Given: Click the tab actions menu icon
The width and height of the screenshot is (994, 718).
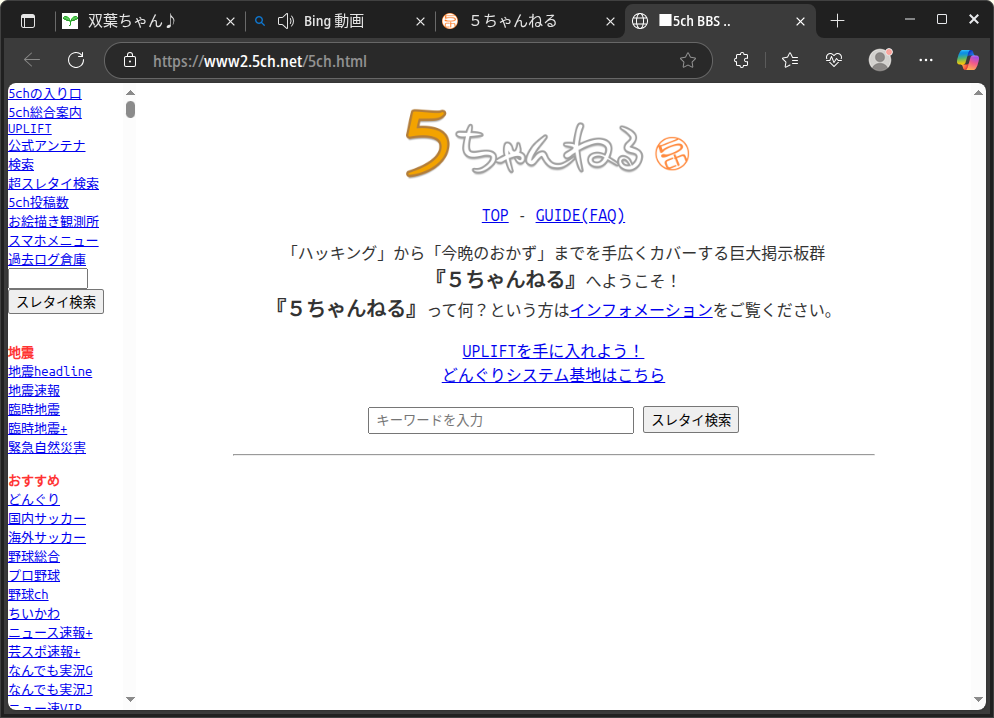Looking at the screenshot, I should coord(28,21).
